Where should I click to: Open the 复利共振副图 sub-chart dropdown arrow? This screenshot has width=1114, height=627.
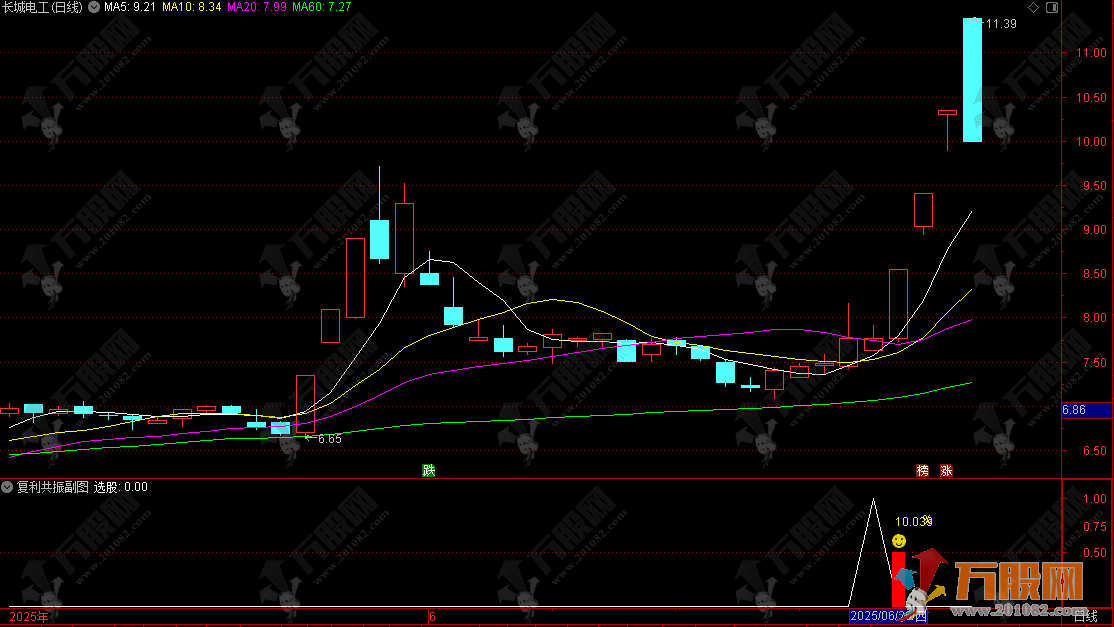click(x=7, y=487)
